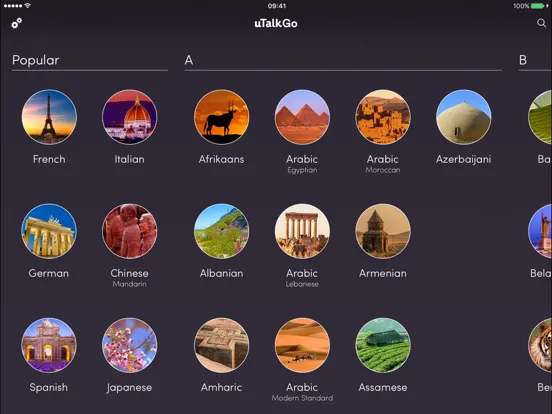Select the Arabic Egyptian pyramids icon
Image resolution: width=552 pixels, height=414 pixels.
point(302,117)
